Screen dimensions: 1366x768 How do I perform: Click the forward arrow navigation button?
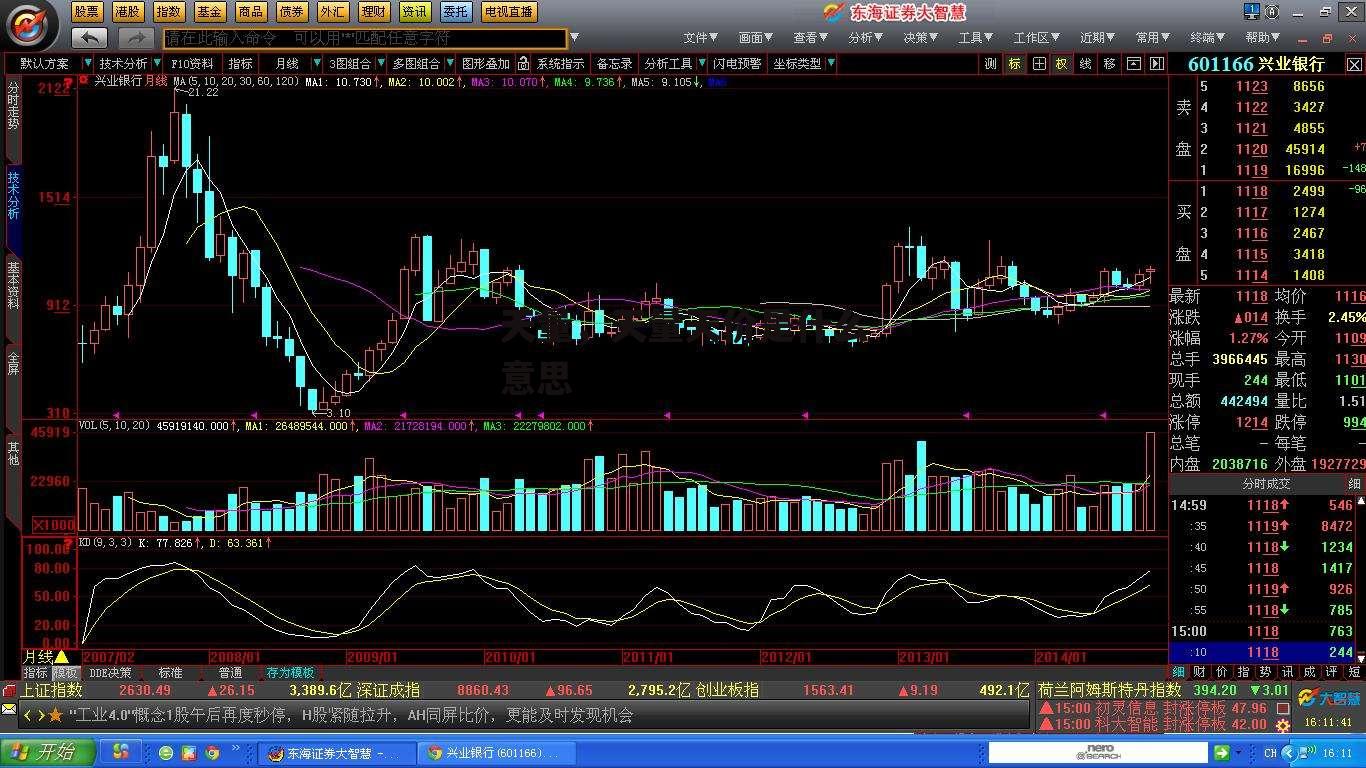point(134,38)
